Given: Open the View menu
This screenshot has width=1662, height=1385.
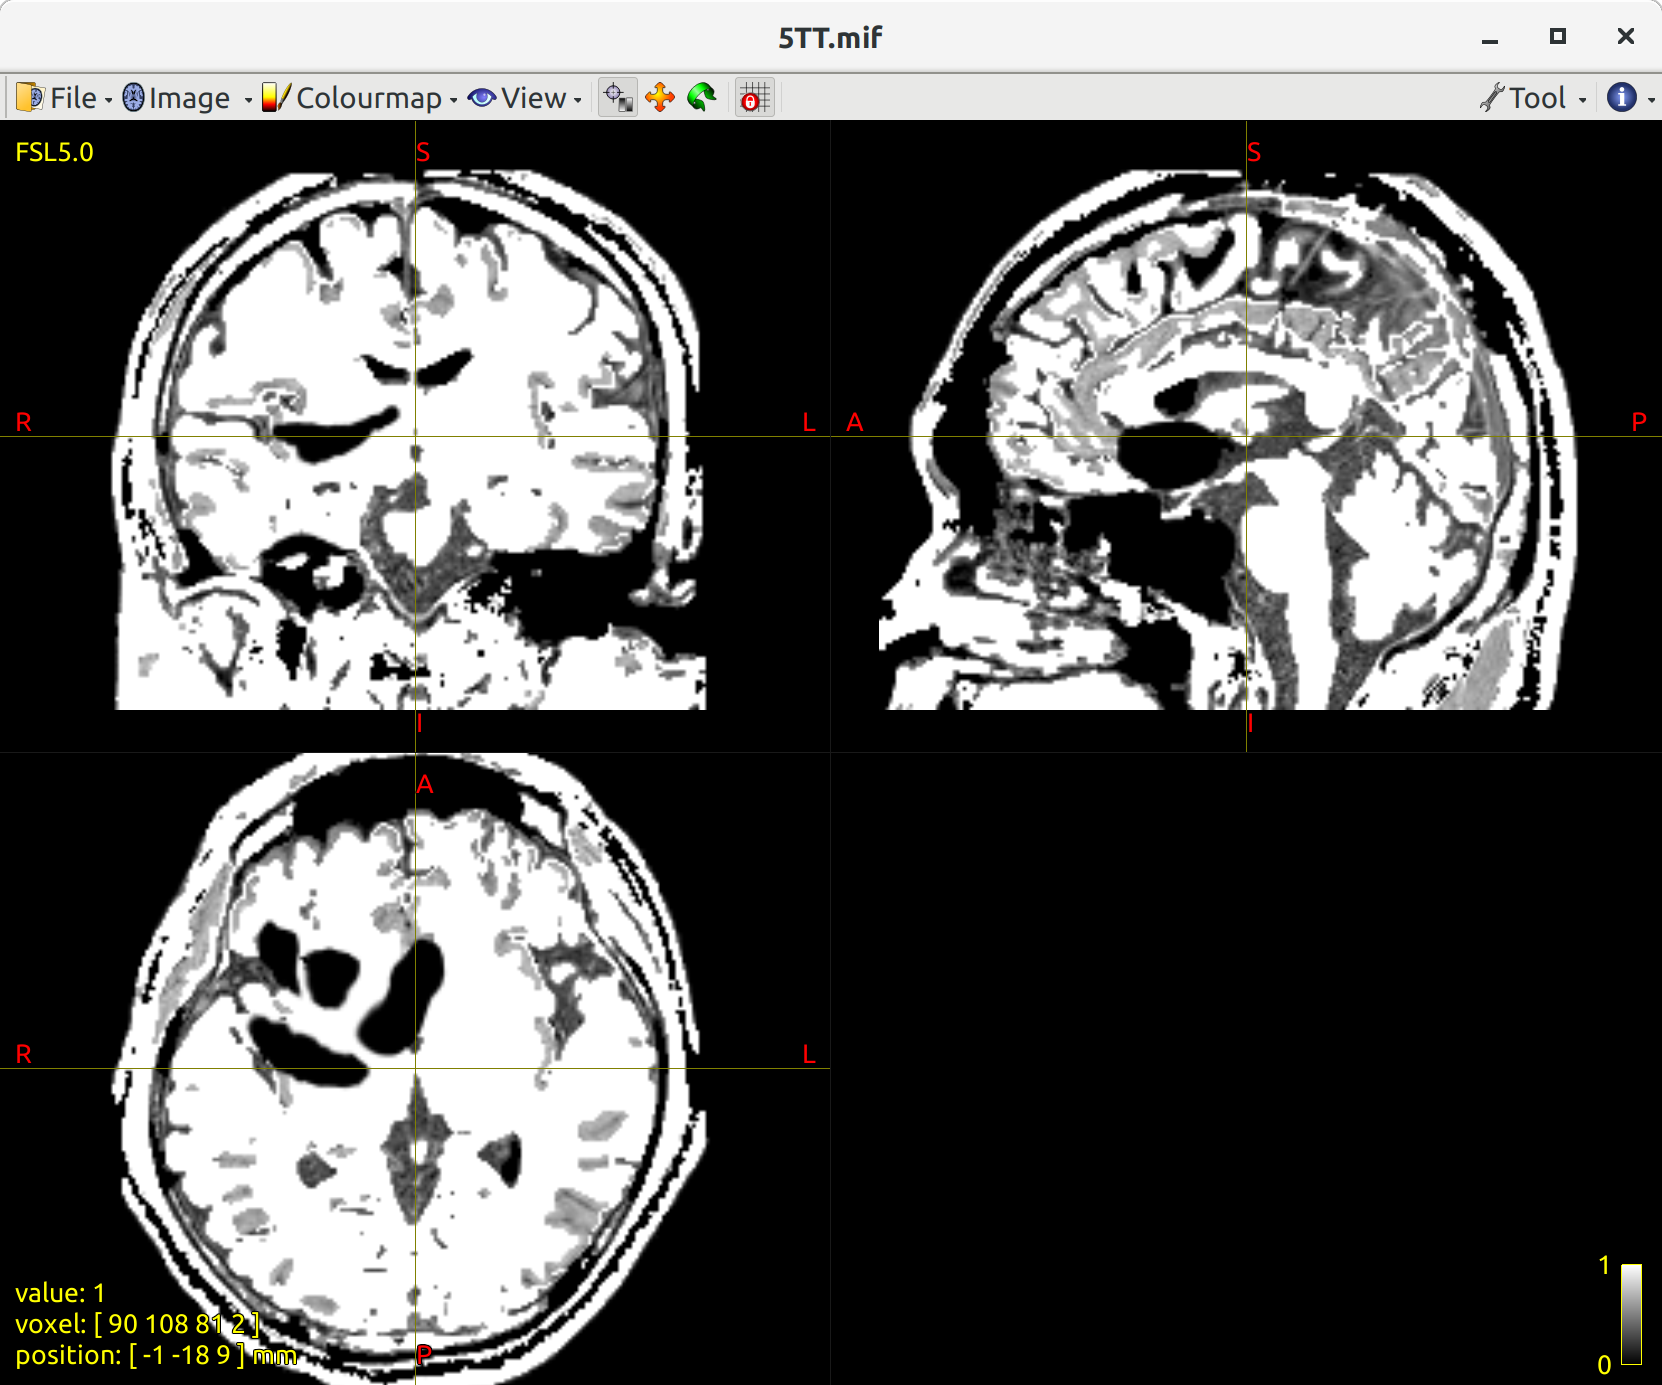Looking at the screenshot, I should tap(532, 97).
